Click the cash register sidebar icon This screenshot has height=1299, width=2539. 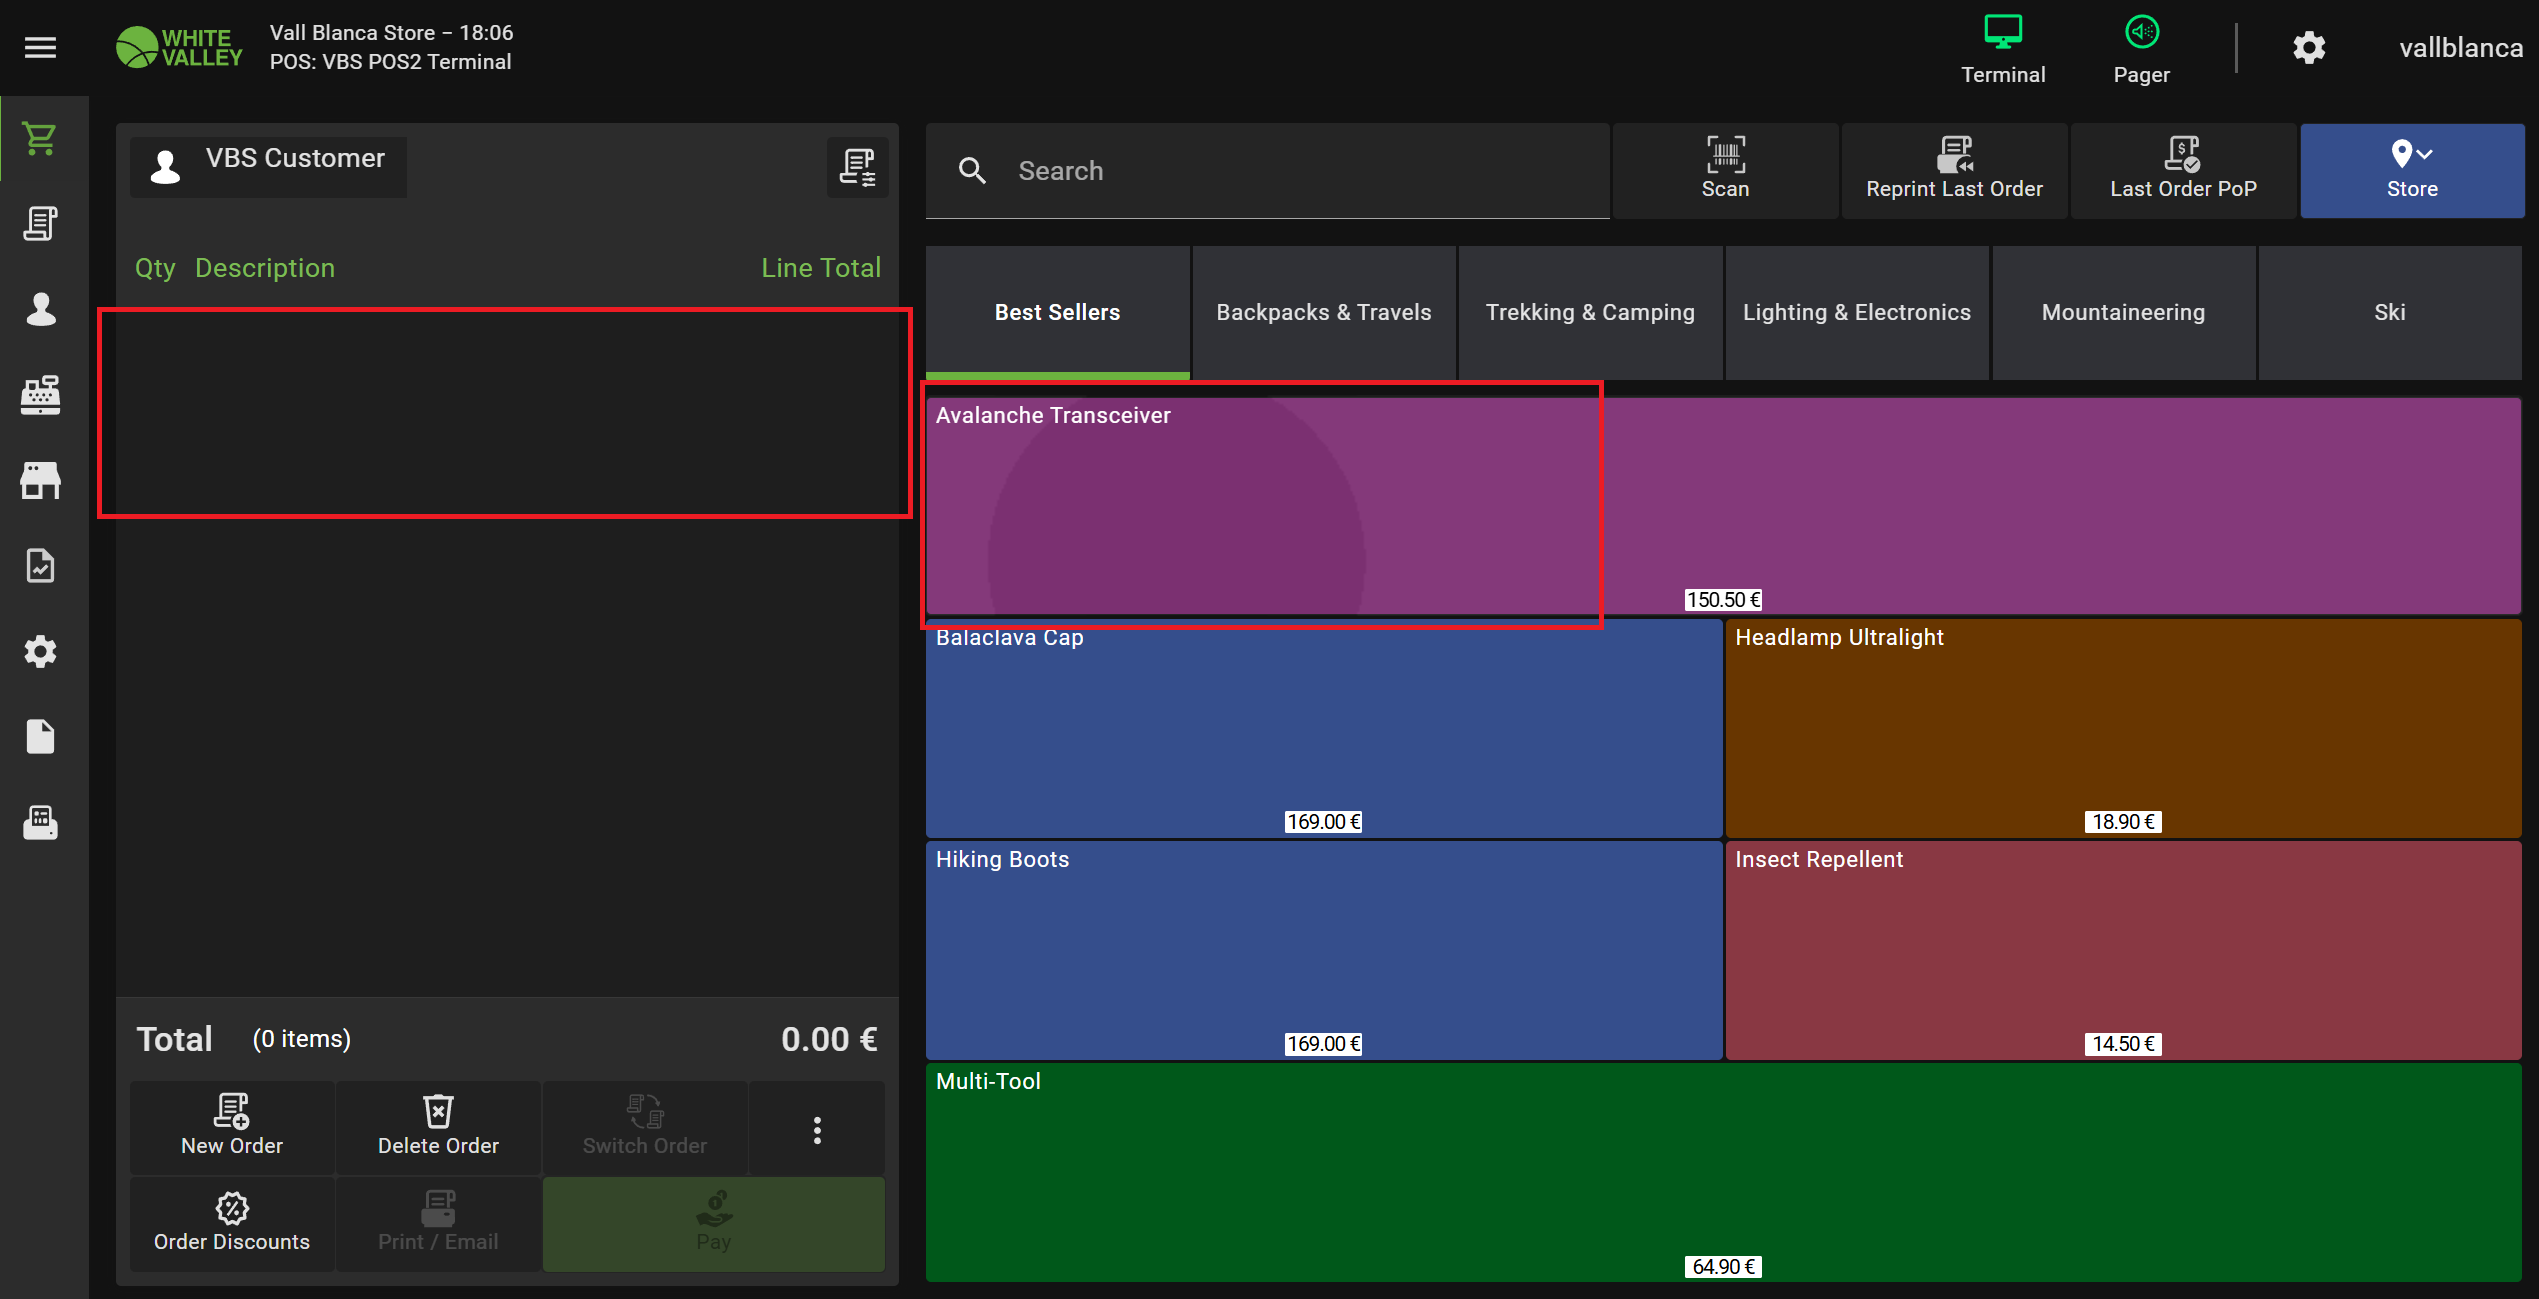pos(40,395)
